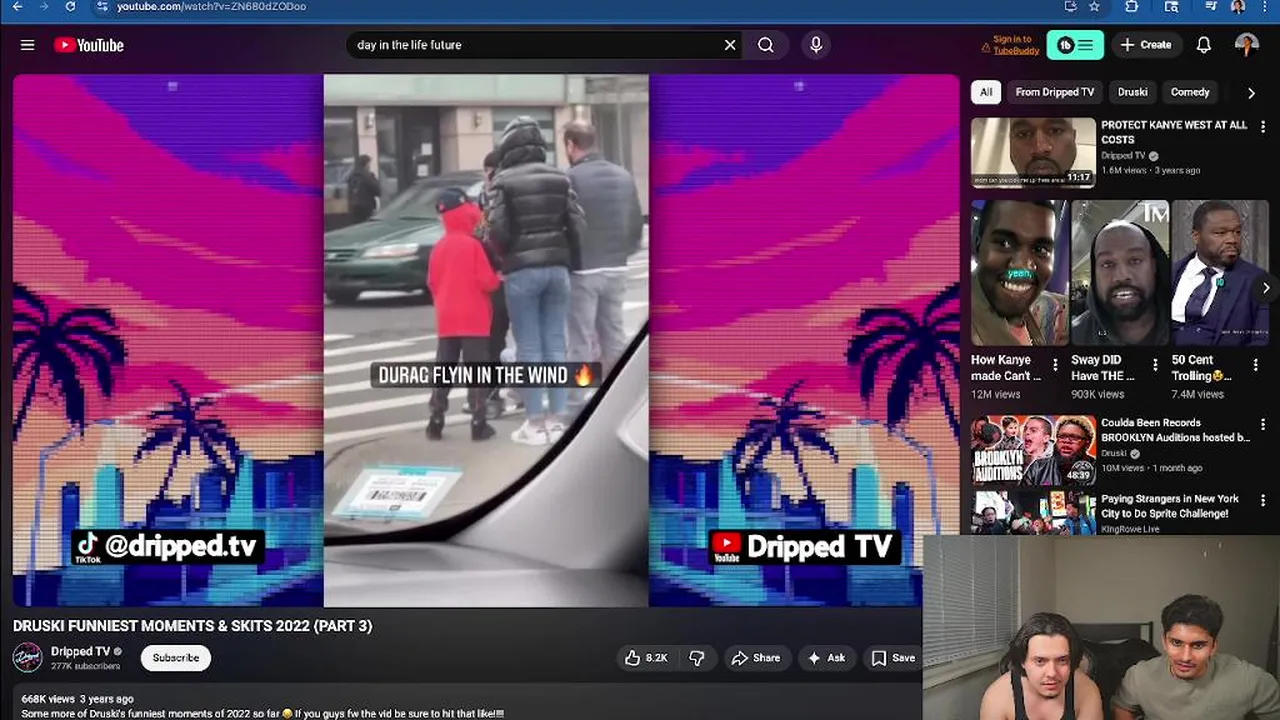The image size is (1280, 720).
Task: Click the browser back arrow
Action: [x=17, y=6]
